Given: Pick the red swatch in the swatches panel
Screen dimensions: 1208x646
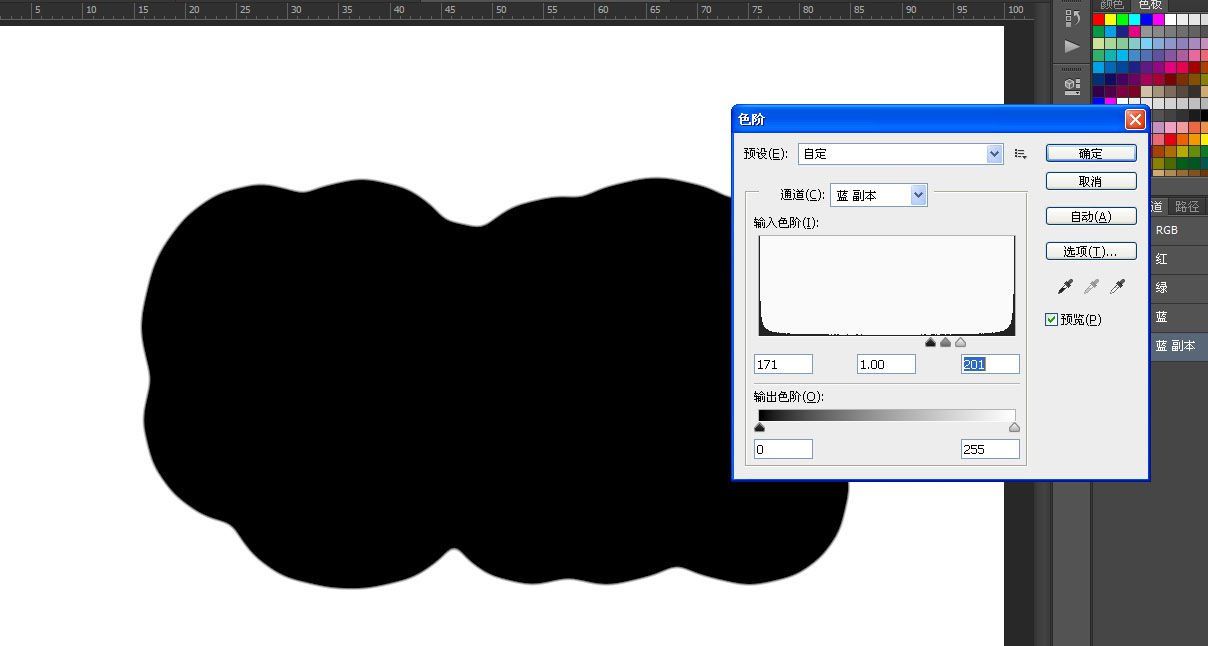Looking at the screenshot, I should click(x=1099, y=19).
